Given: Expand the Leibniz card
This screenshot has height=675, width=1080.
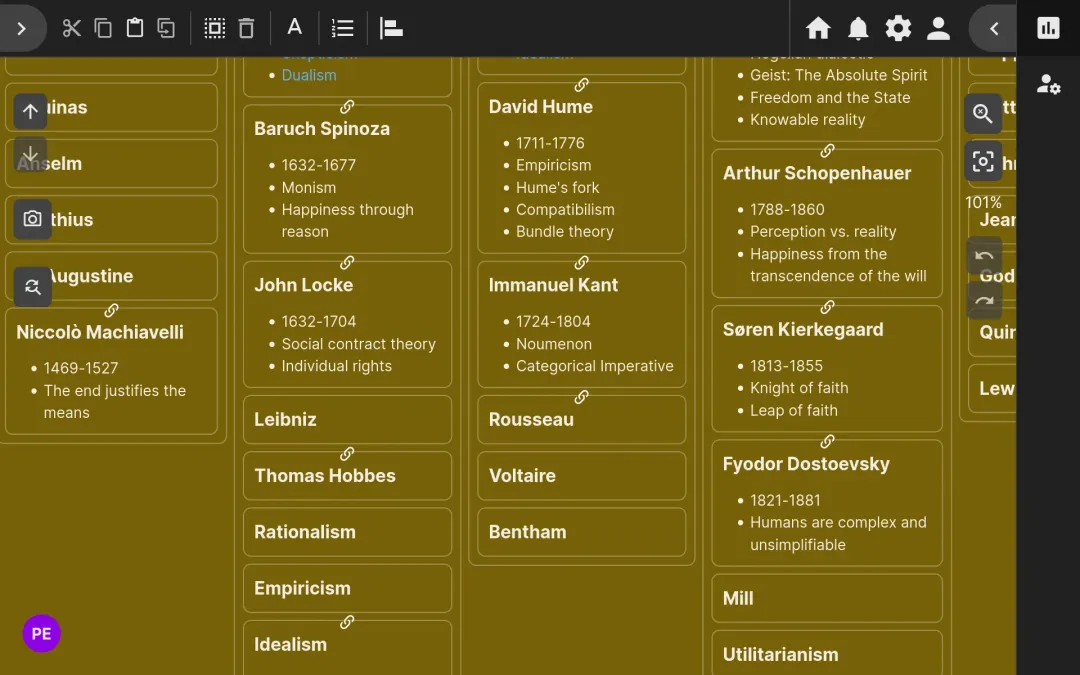Looking at the screenshot, I should coord(347,420).
